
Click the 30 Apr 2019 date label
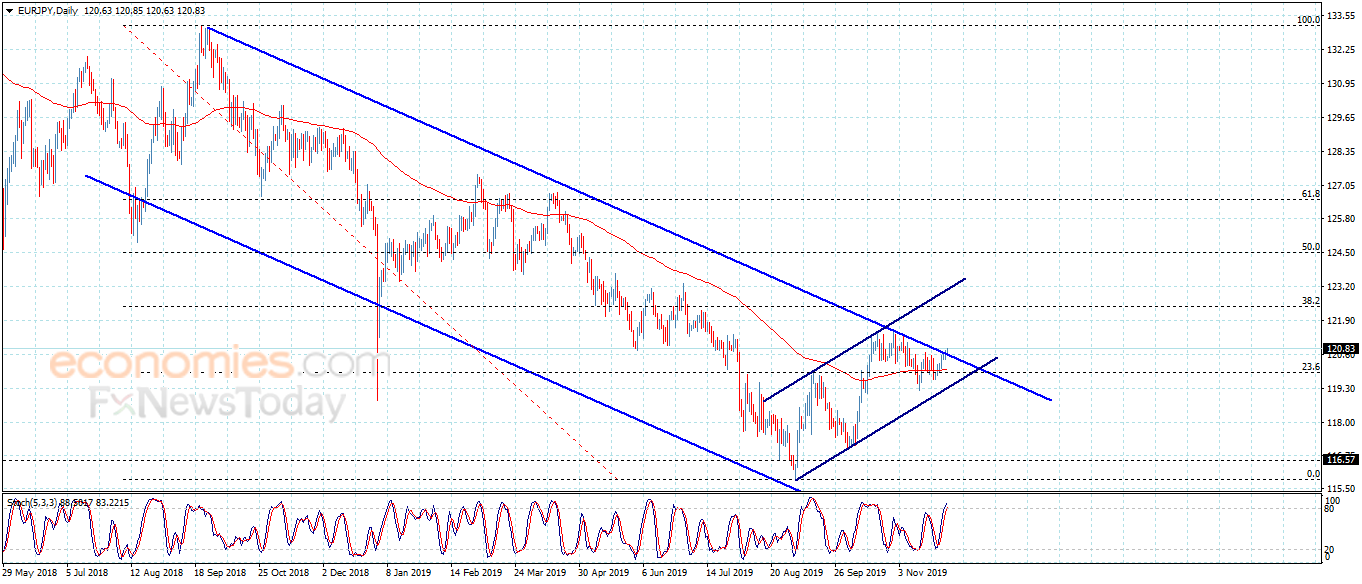(605, 574)
